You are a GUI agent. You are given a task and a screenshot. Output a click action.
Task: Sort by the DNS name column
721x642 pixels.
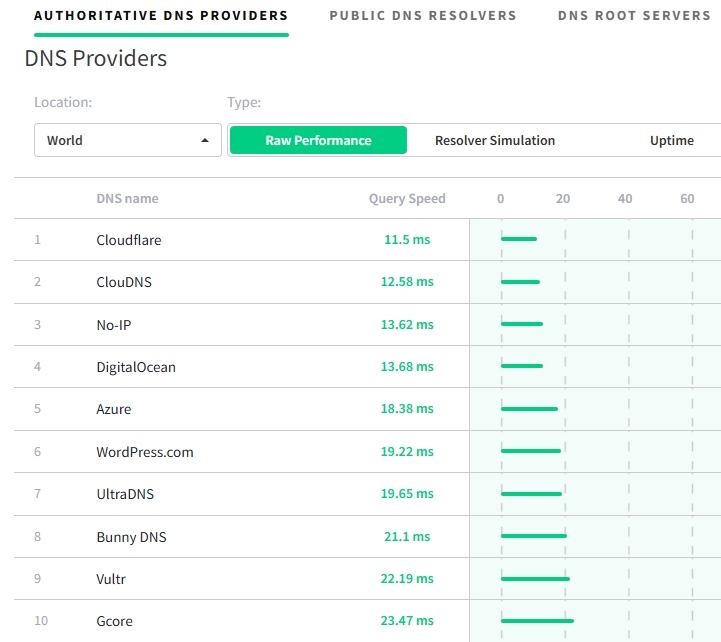pyautogui.click(x=127, y=198)
